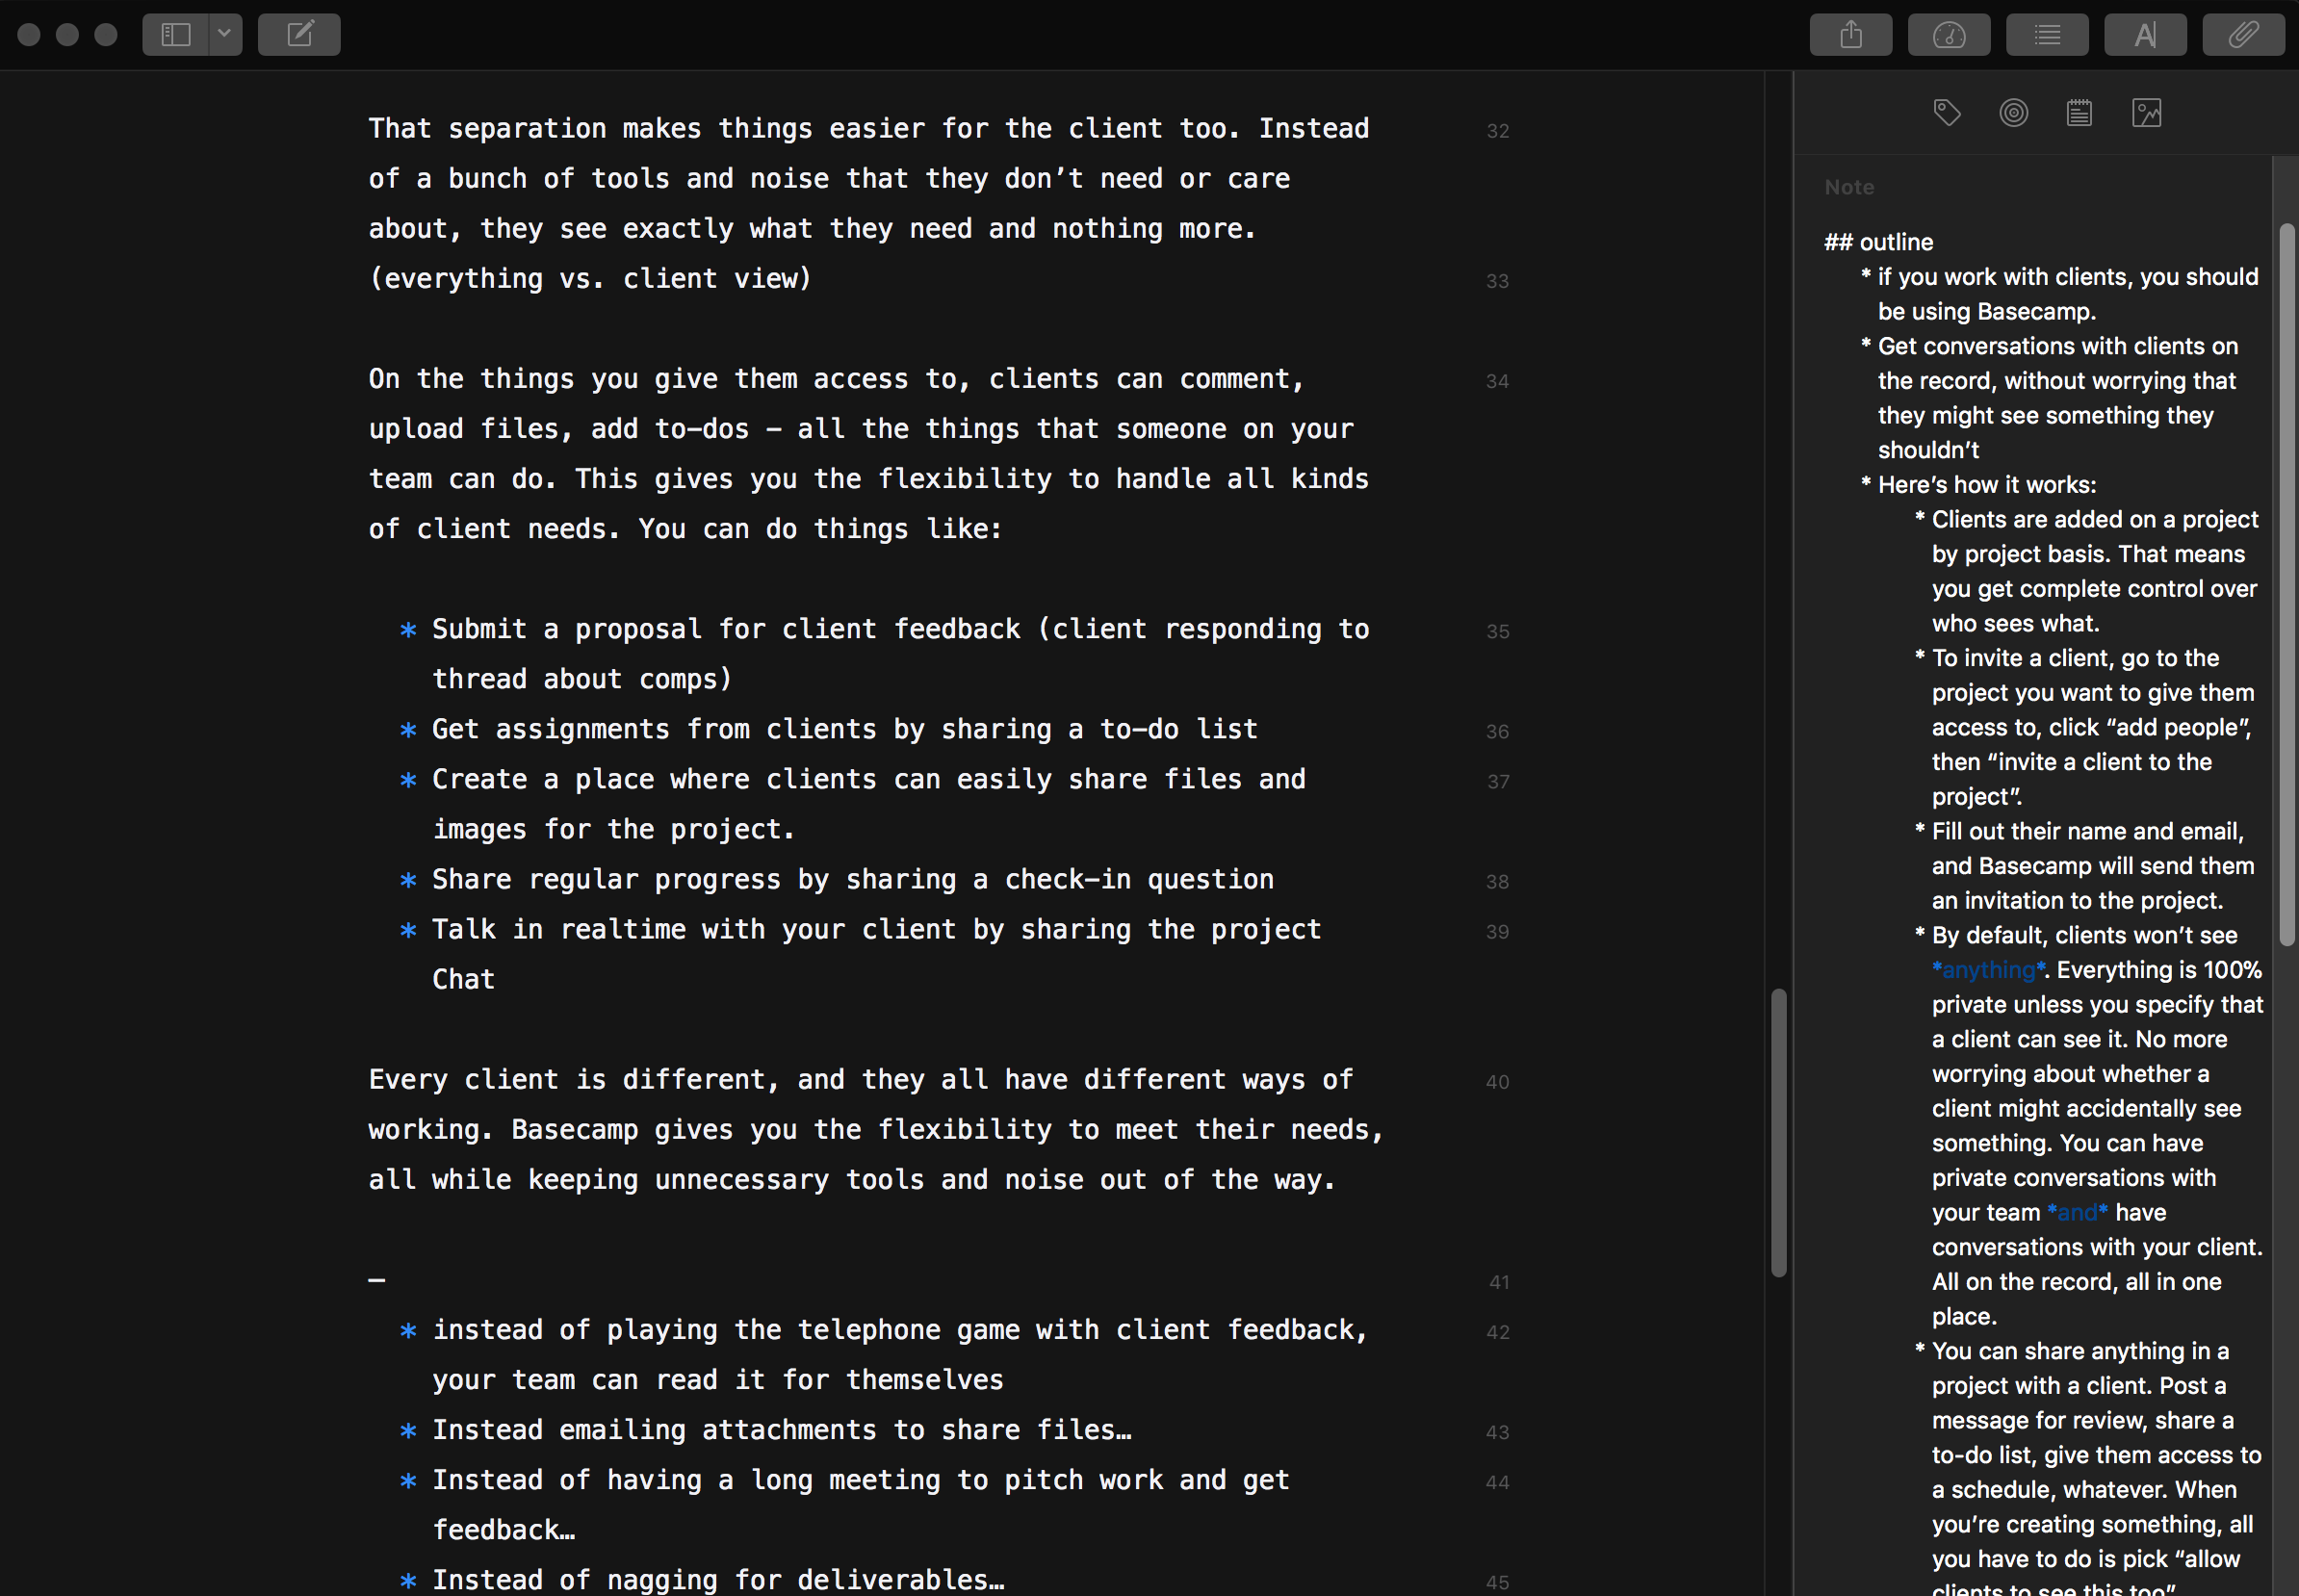2299x1596 pixels.
Task: Click paragraph number 44
Action: pos(1497,1482)
